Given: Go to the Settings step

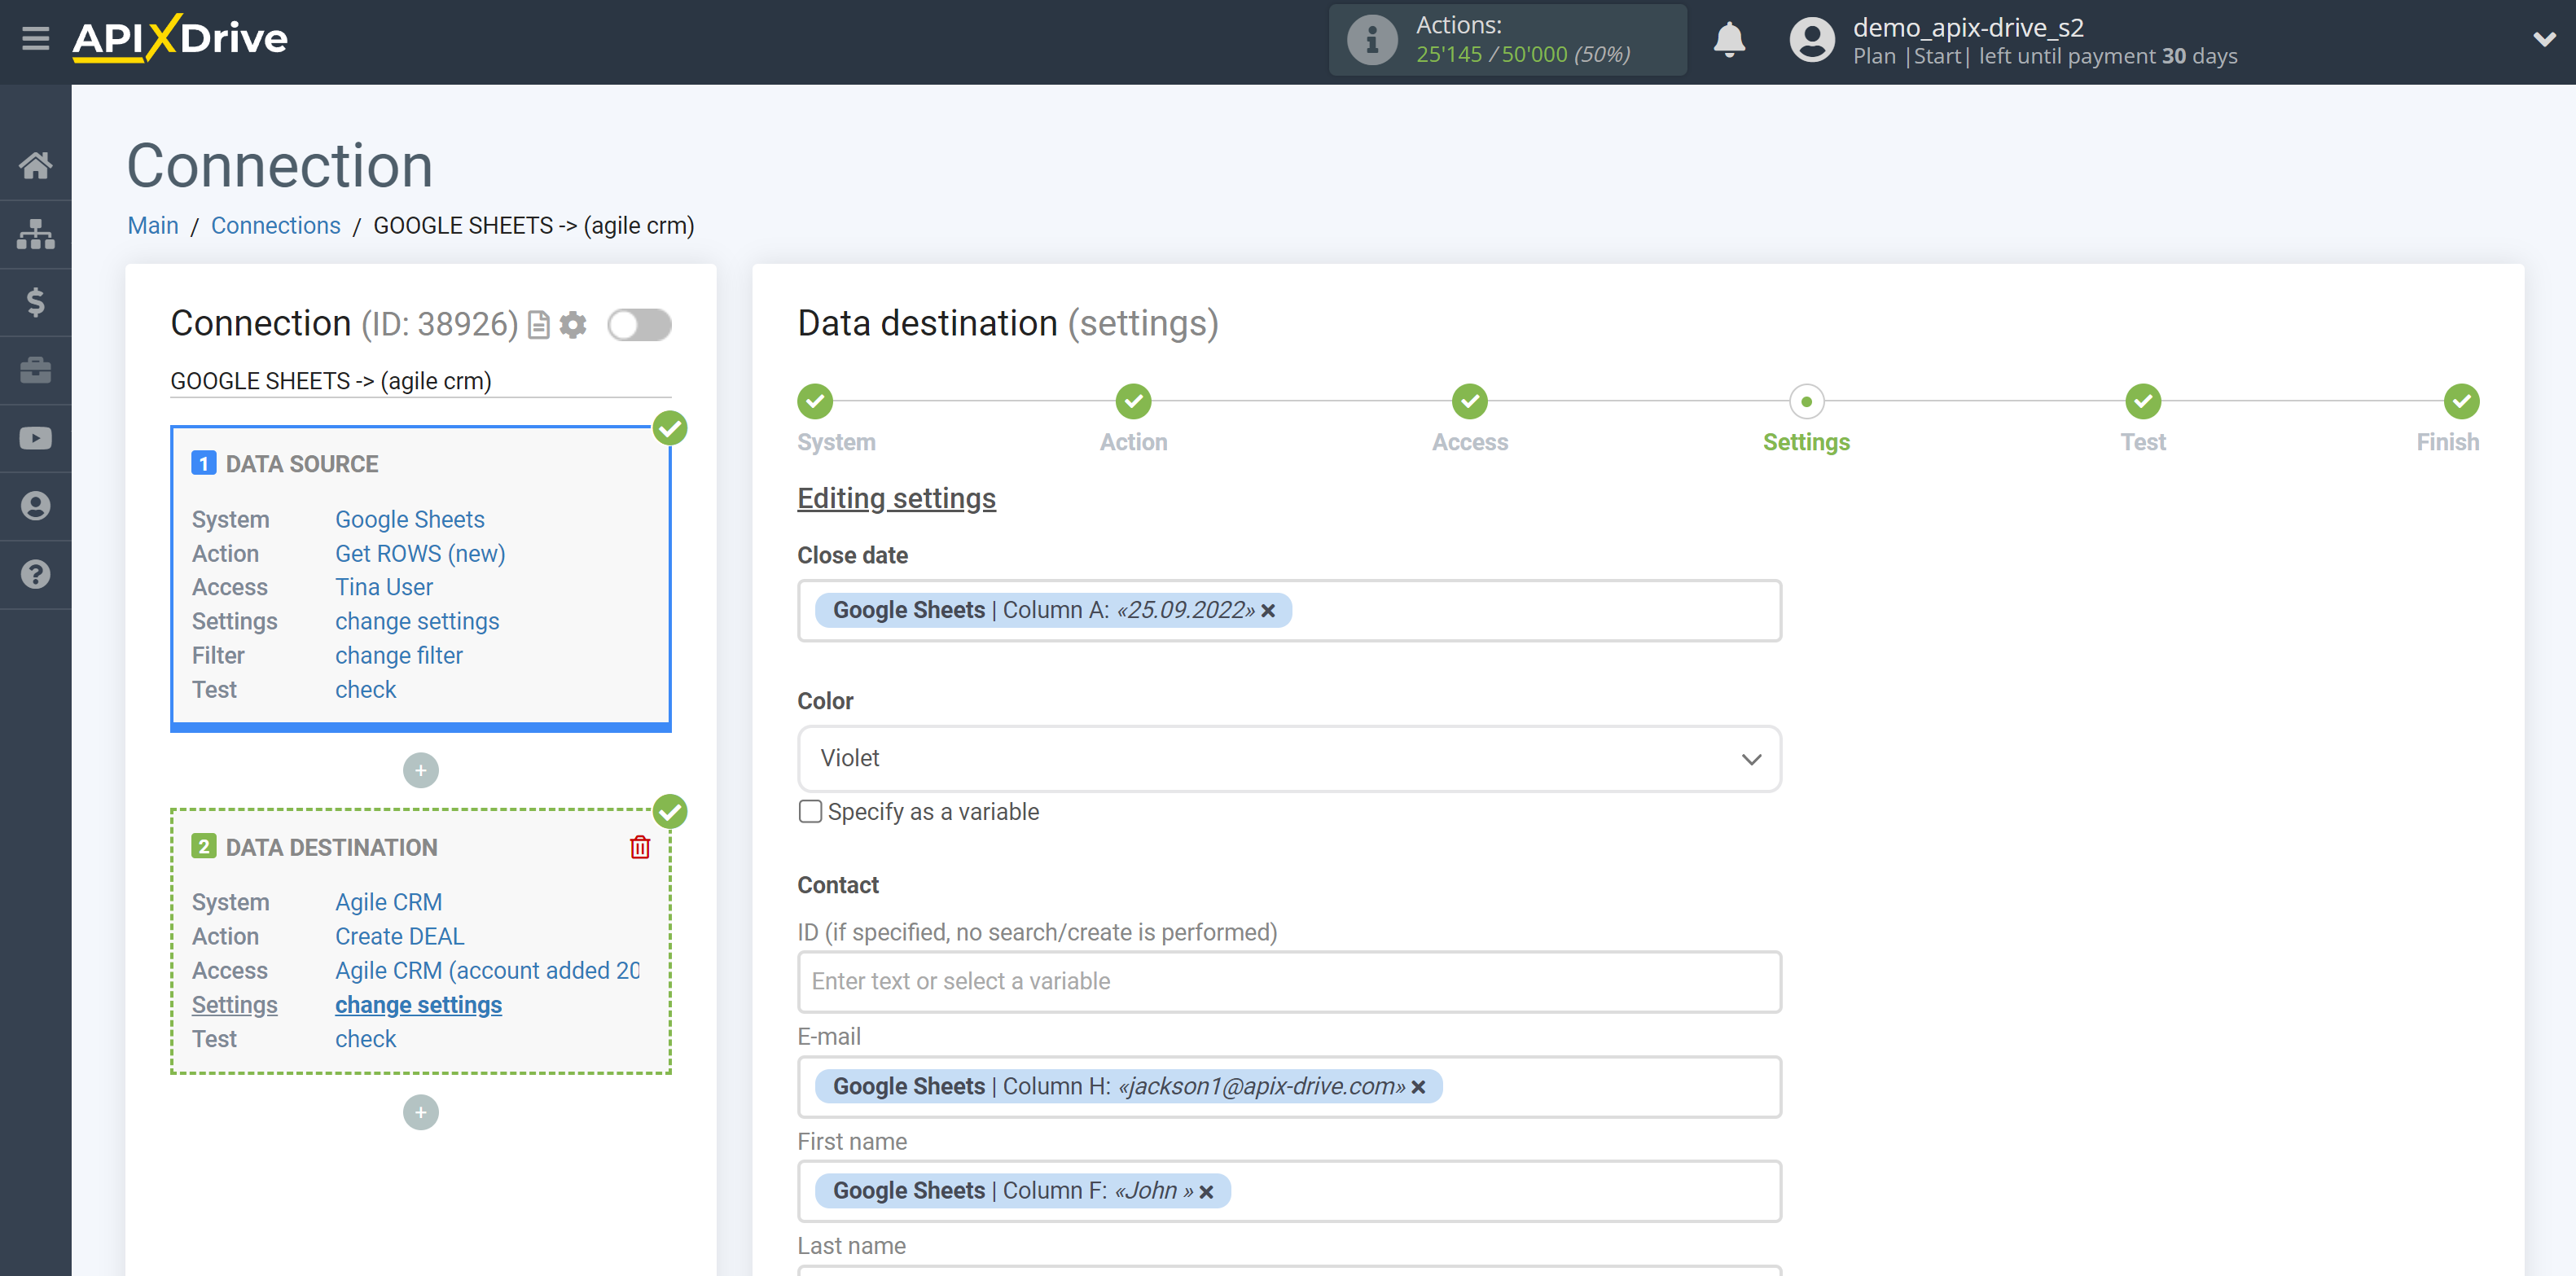Looking at the screenshot, I should pos(1806,402).
